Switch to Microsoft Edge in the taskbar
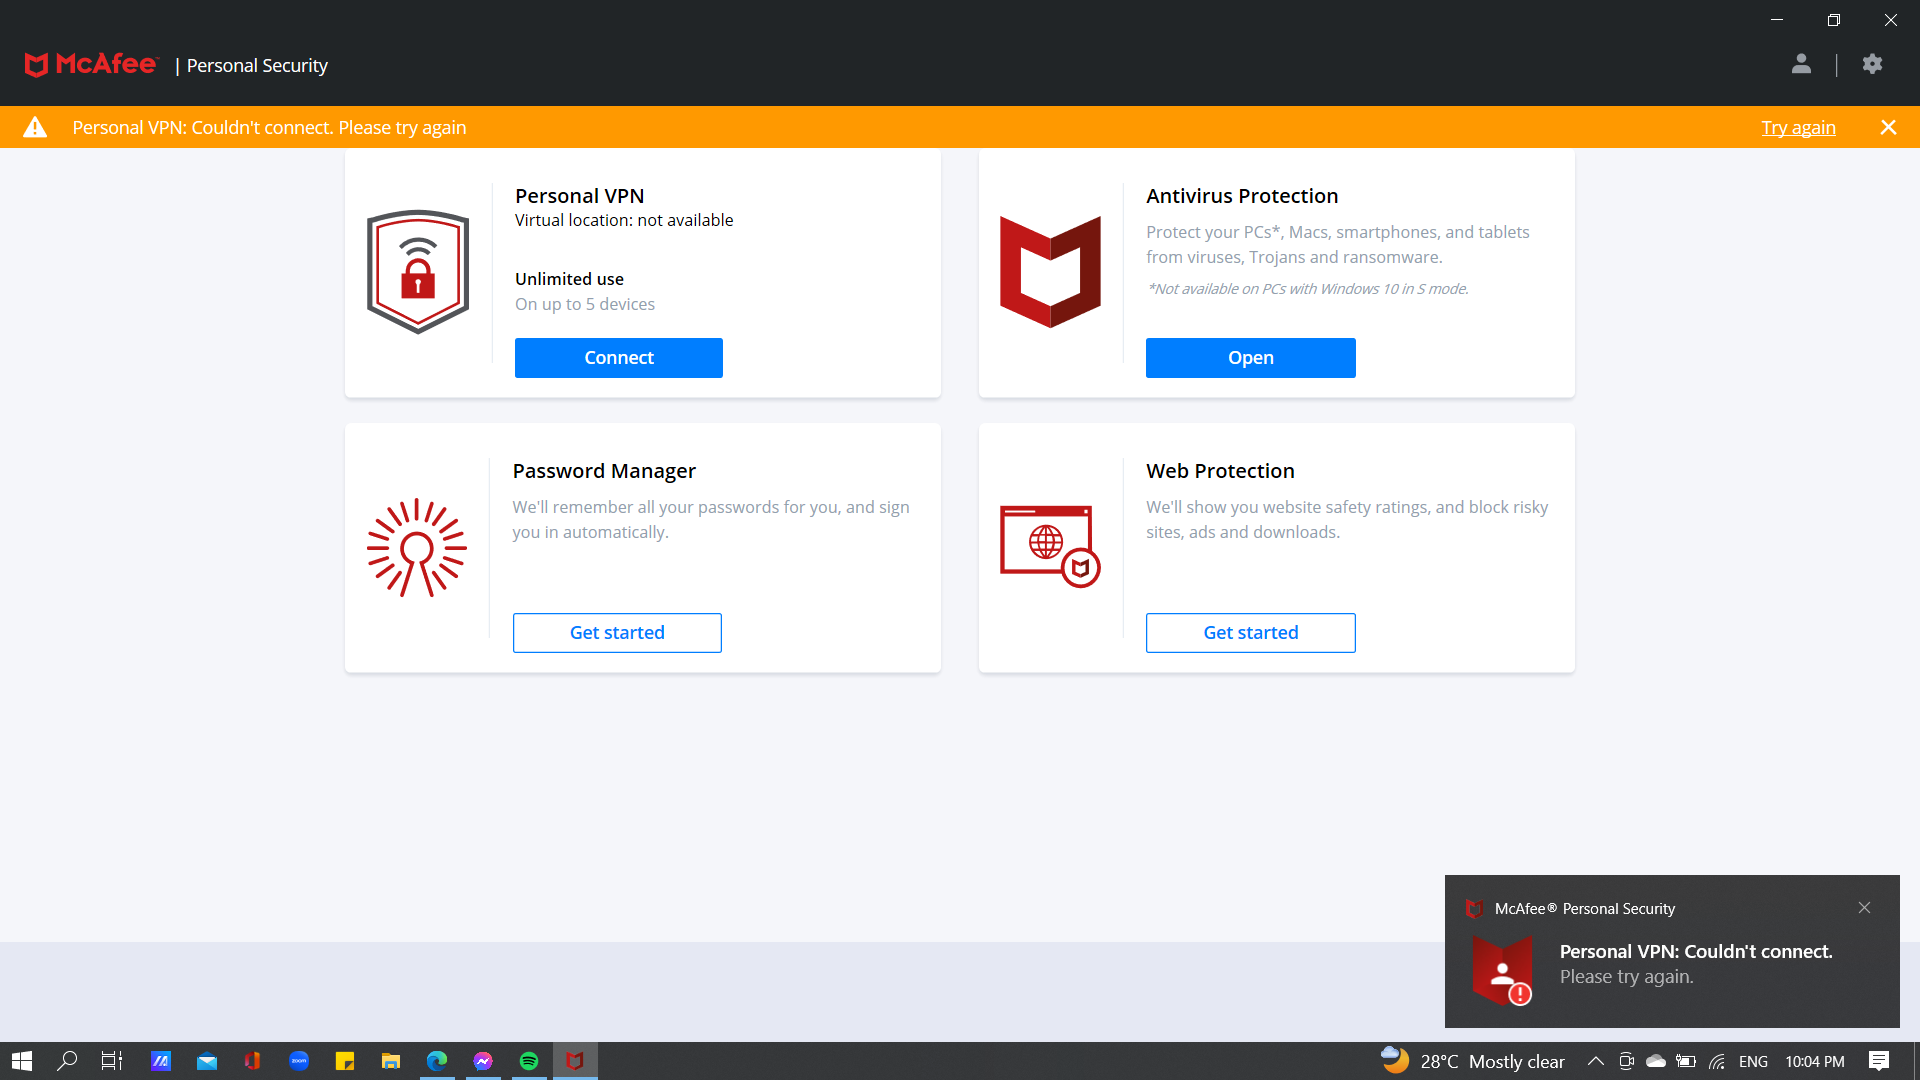This screenshot has width=1920, height=1080. (x=437, y=1061)
